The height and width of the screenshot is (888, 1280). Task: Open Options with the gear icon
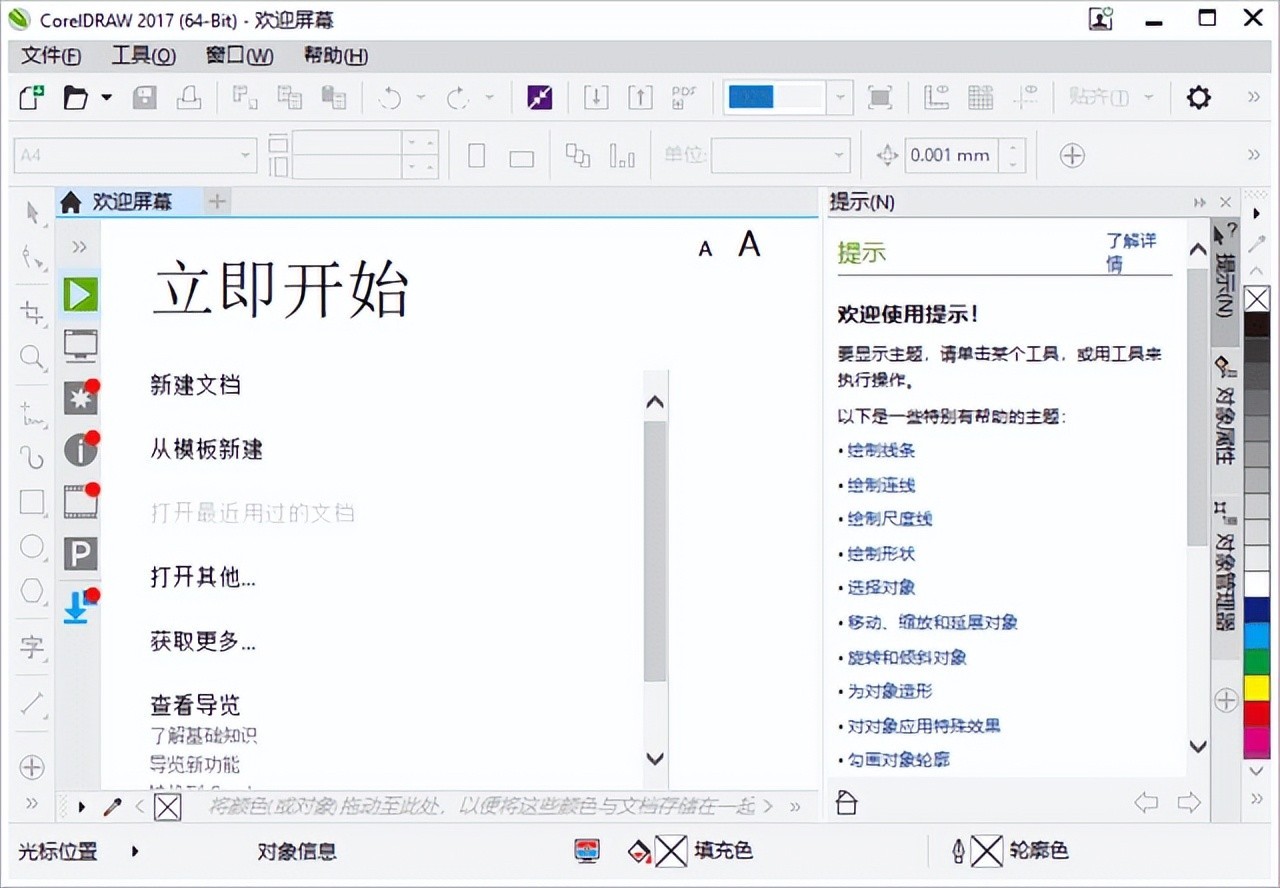click(x=1198, y=97)
